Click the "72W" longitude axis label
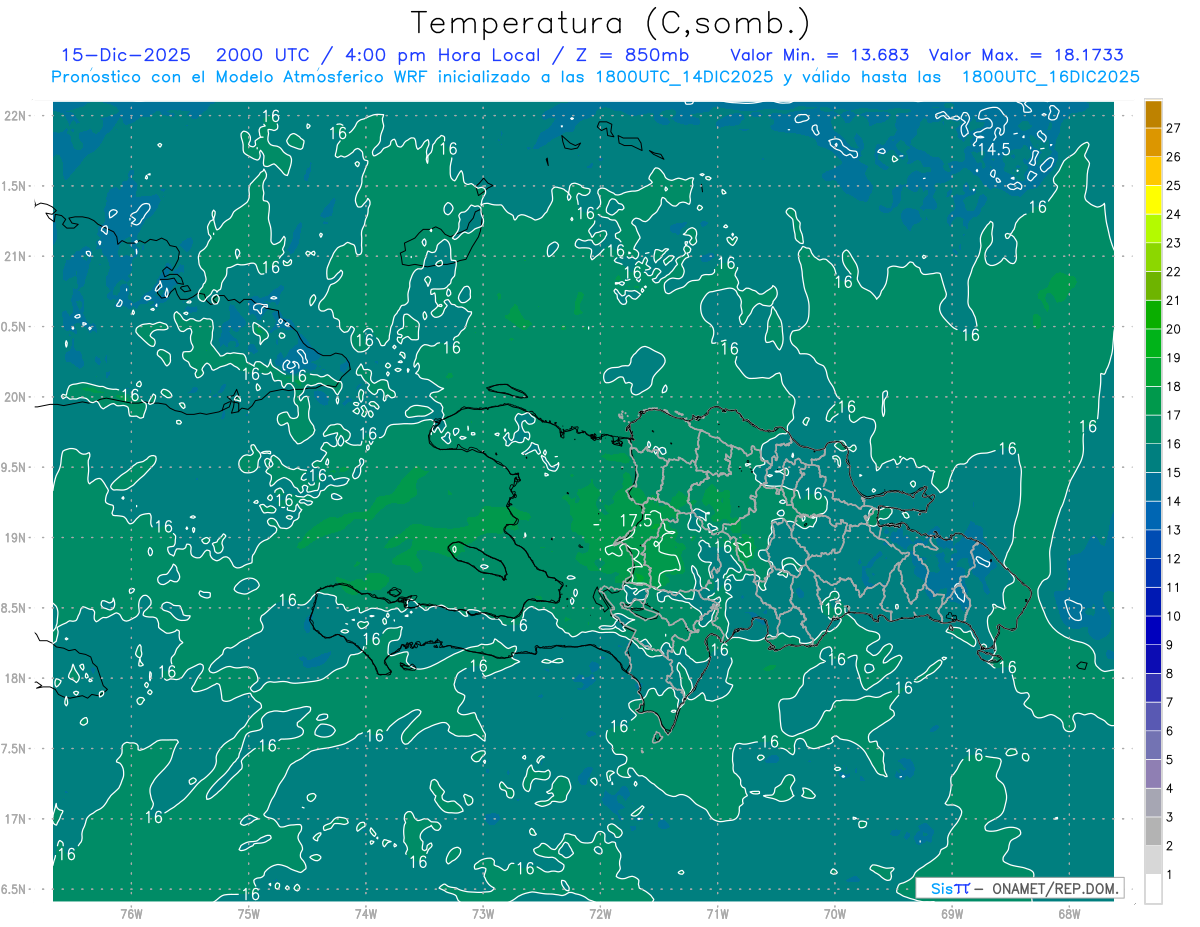Viewport: 1200px width, 927px height. click(600, 914)
